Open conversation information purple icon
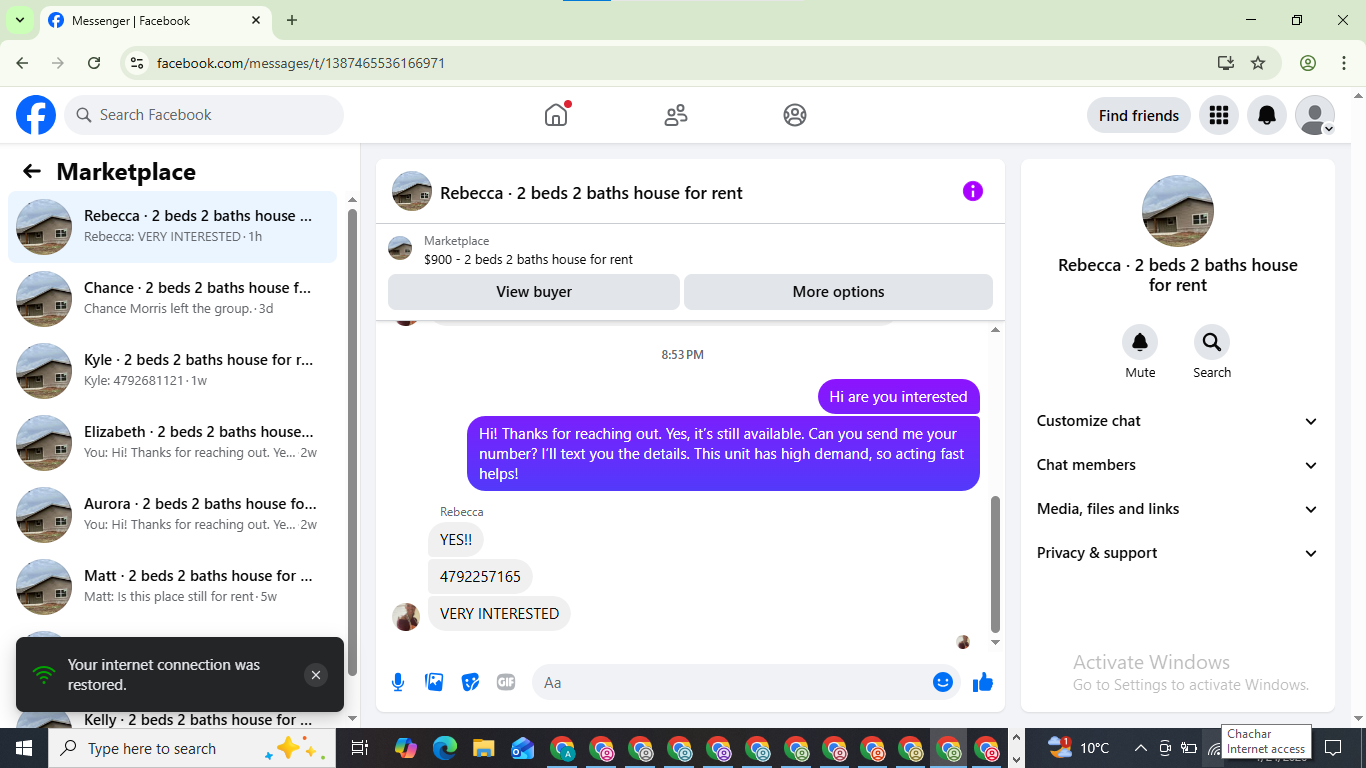This screenshot has height=768, width=1366. pos(973,191)
